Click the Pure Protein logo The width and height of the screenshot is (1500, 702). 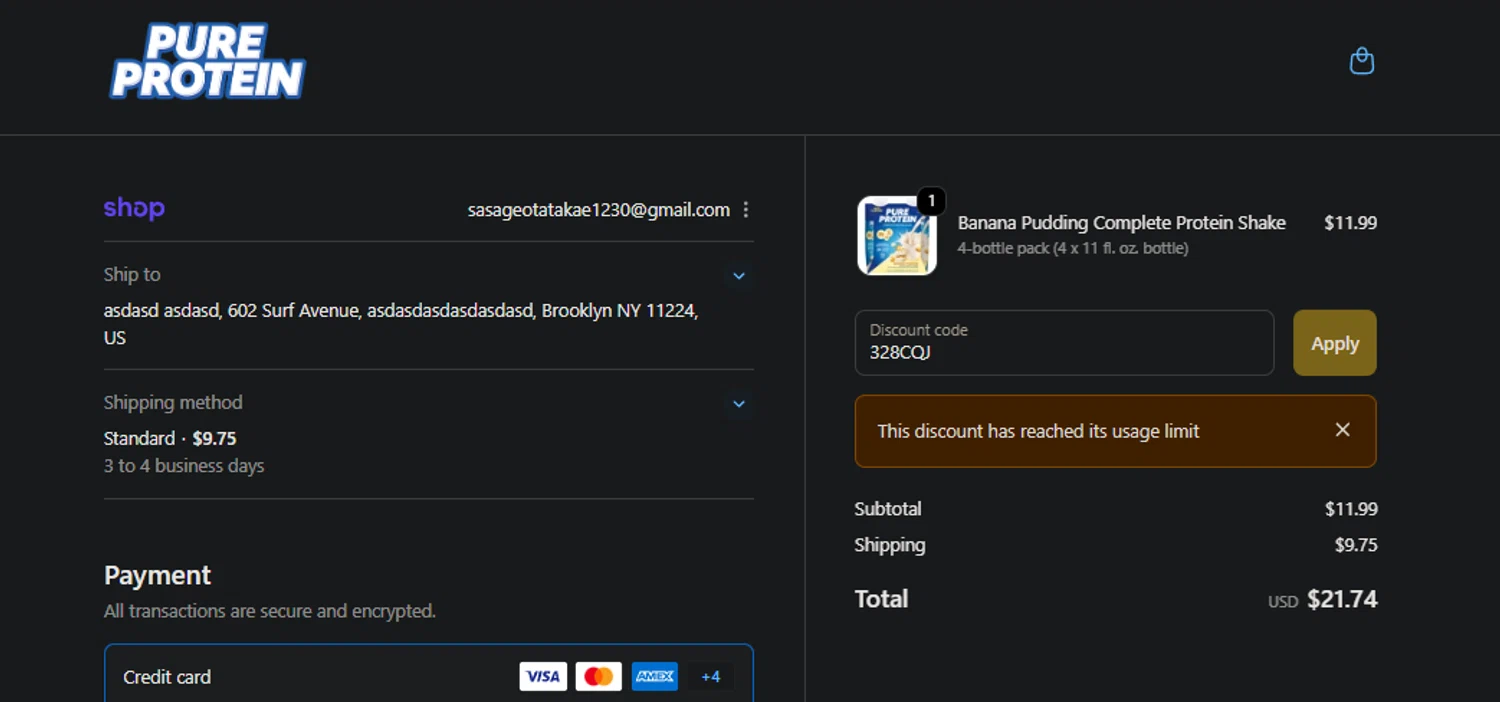208,62
